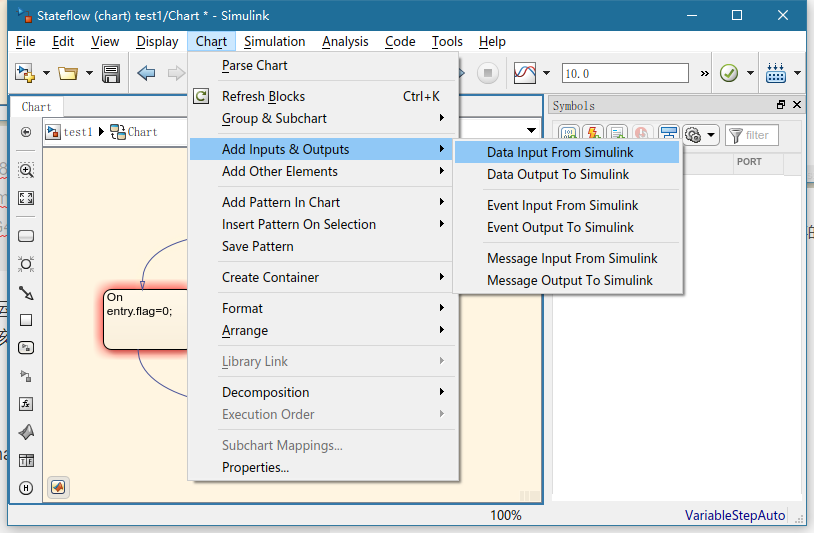Choose Message Output To Simulink
Screen dimensions: 814x533
tap(567, 280)
